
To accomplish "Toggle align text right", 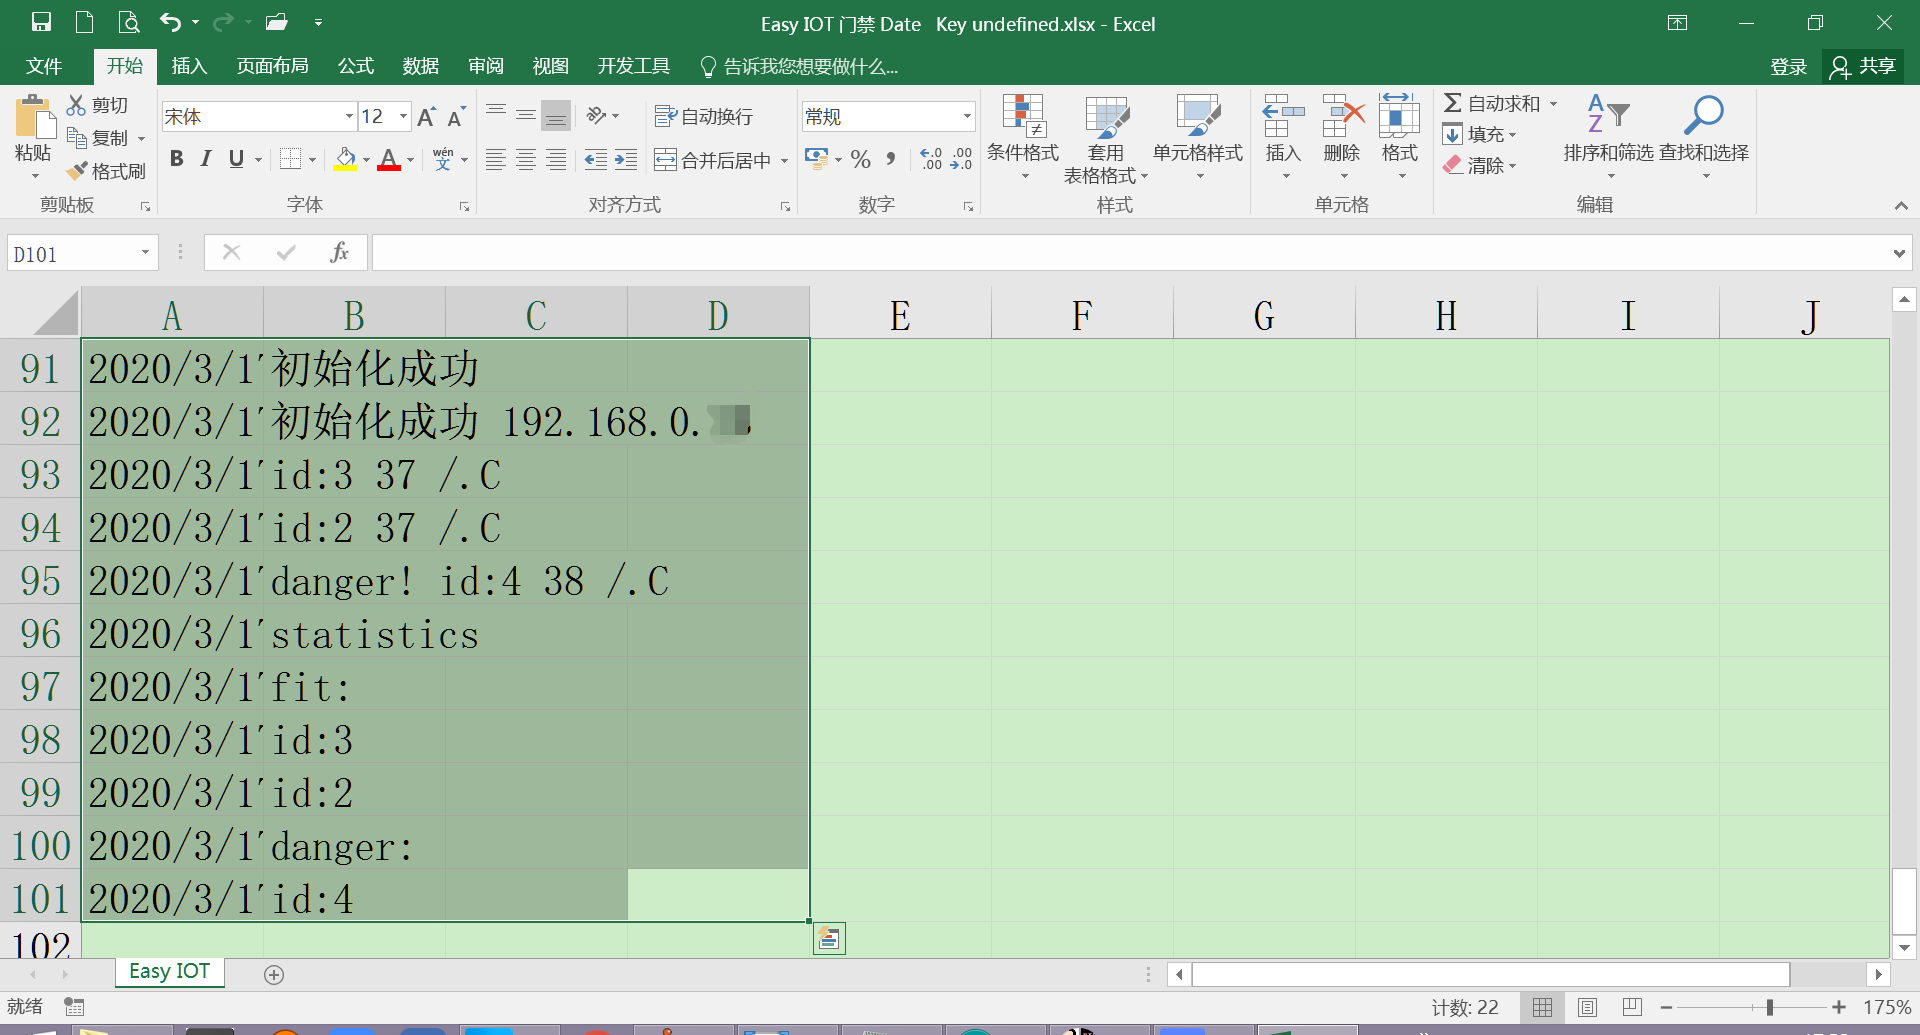I will tap(556, 159).
